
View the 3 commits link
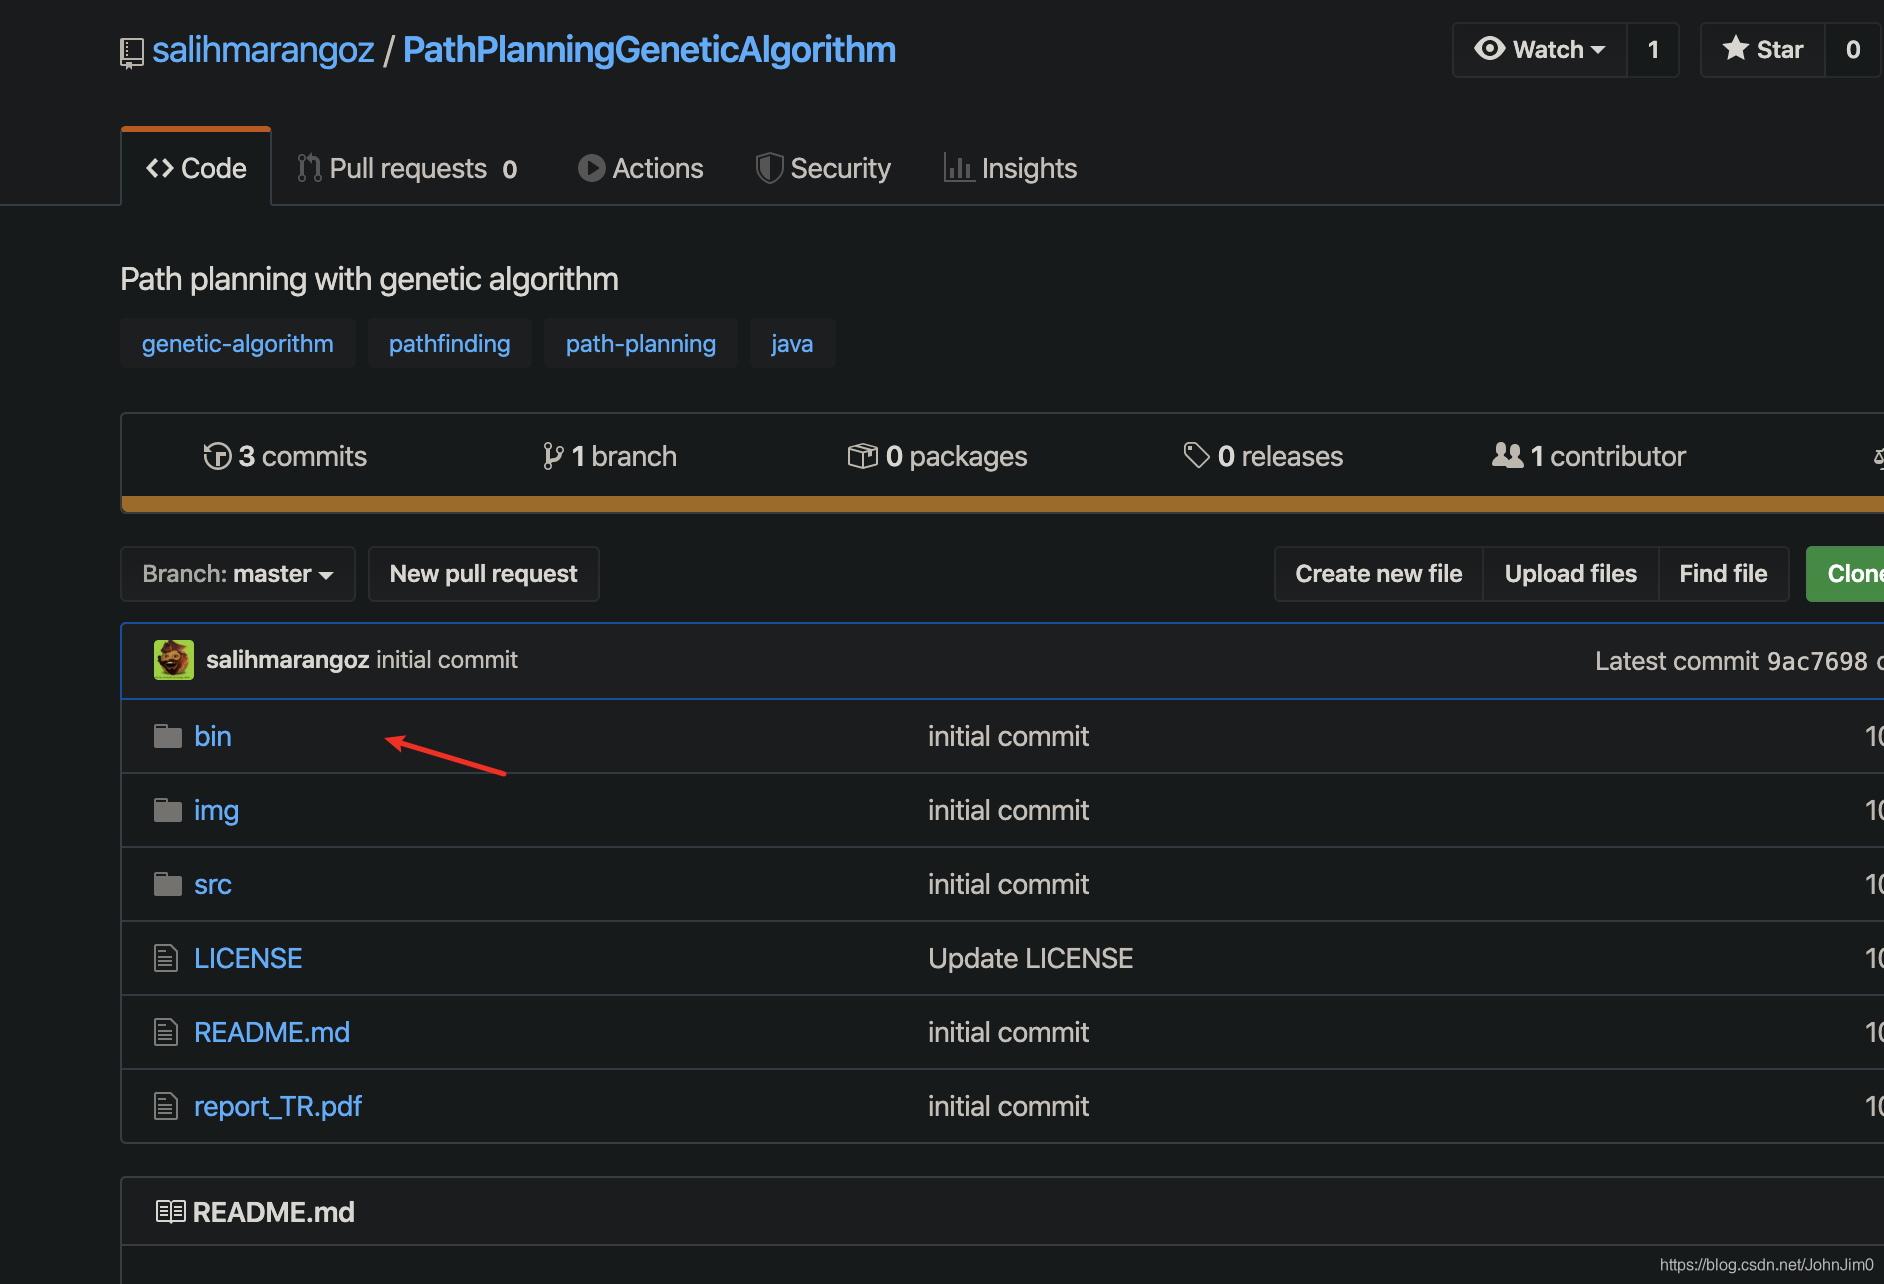pos(285,456)
